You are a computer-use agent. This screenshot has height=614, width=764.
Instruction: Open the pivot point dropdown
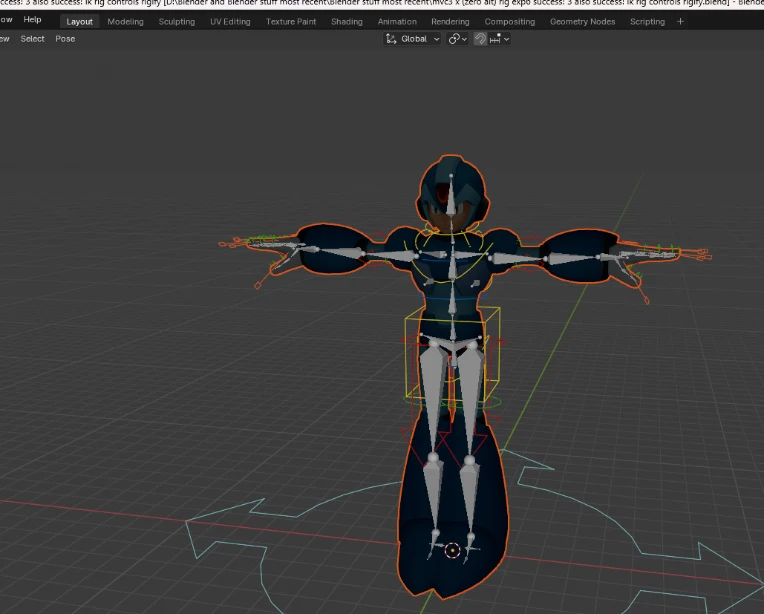tap(458, 39)
